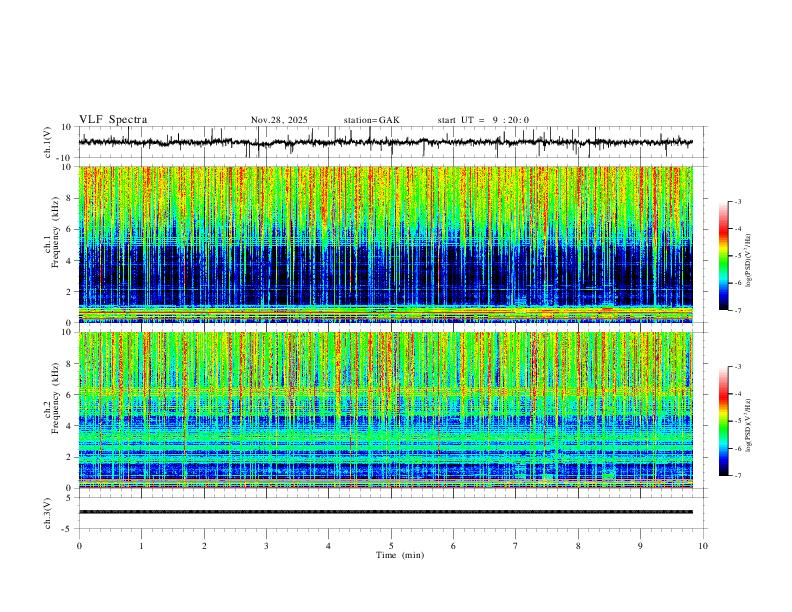Viewport: 792px width, 612px height.
Task: Click time axis tick label '1'
Action: tap(141, 546)
